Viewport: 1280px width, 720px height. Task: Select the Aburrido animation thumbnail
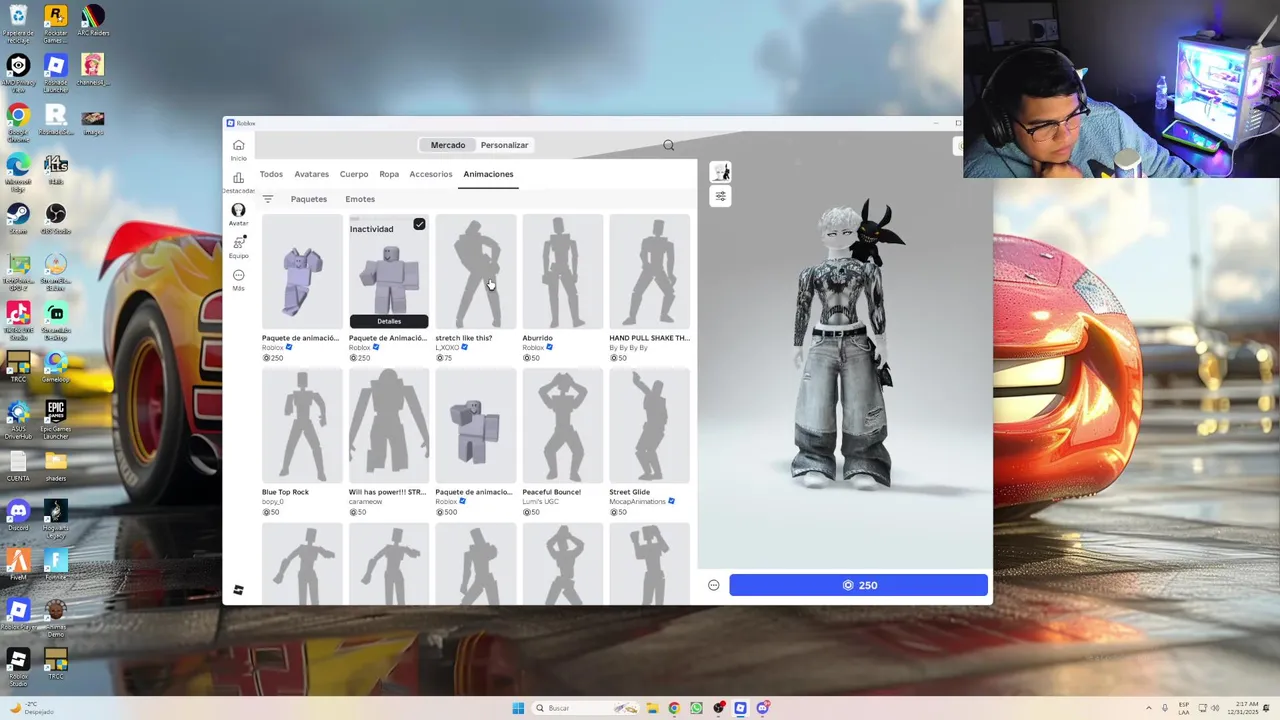click(563, 271)
